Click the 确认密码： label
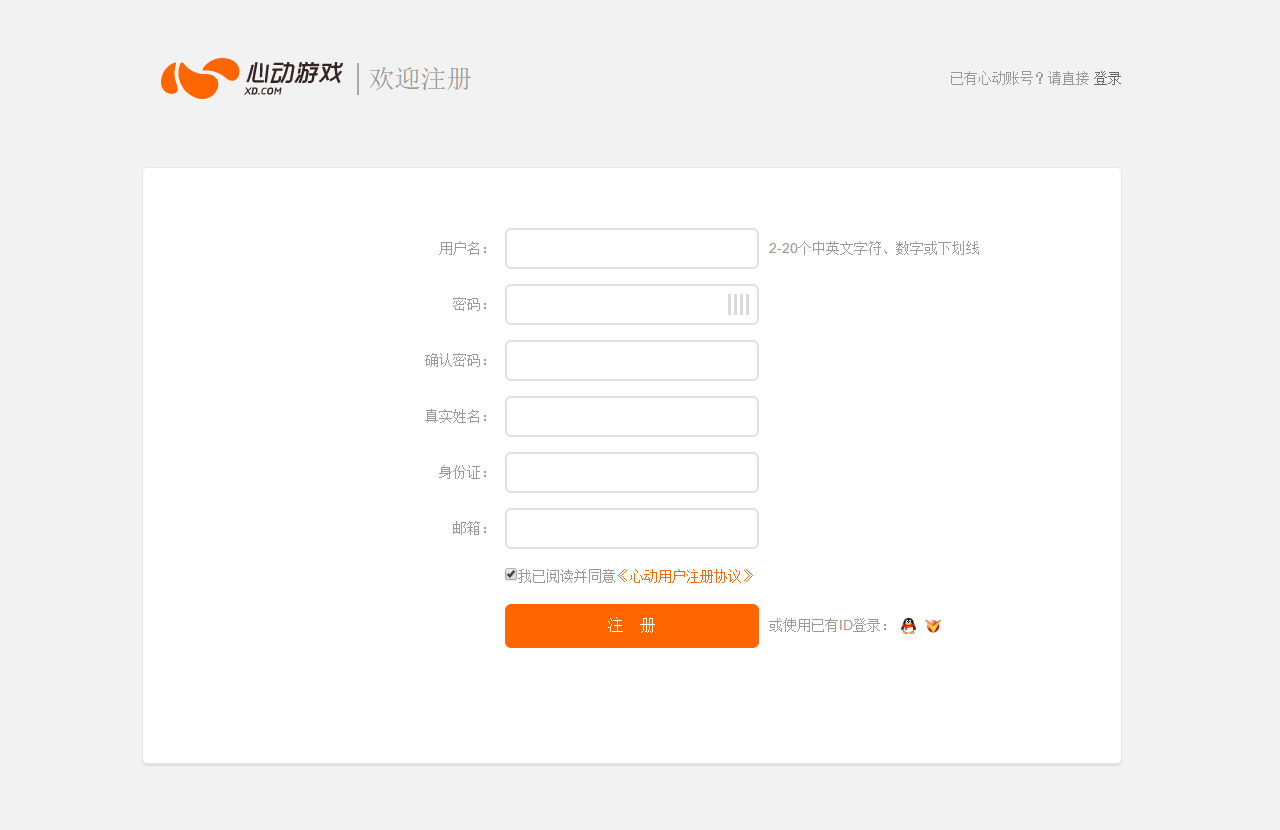The height and width of the screenshot is (830, 1280). tap(458, 361)
